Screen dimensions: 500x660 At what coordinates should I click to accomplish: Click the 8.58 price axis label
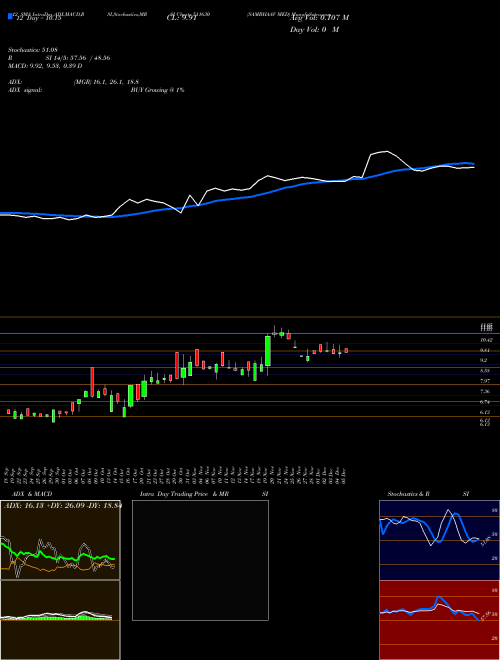pyautogui.click(x=484, y=371)
